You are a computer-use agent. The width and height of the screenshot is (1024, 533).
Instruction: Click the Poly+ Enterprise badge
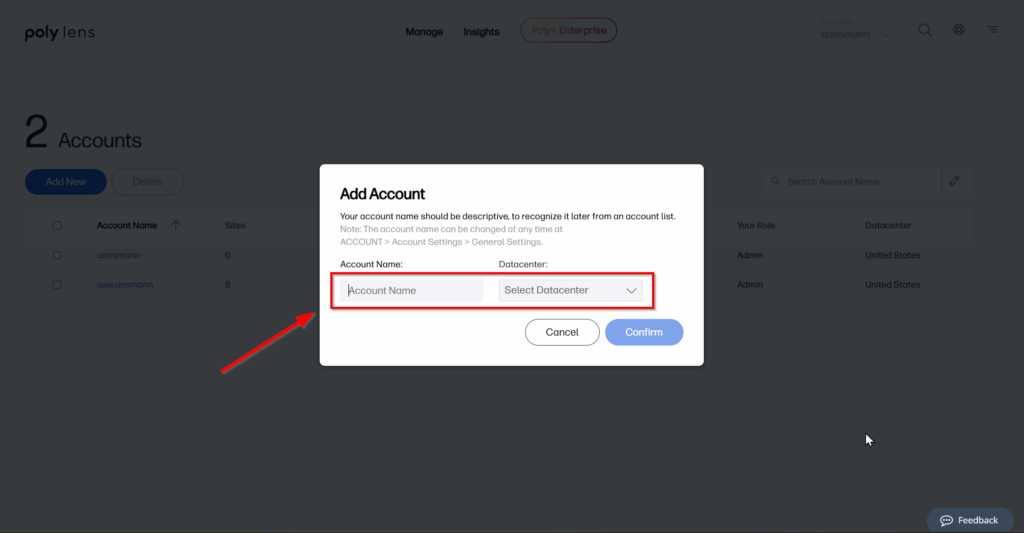pos(568,31)
